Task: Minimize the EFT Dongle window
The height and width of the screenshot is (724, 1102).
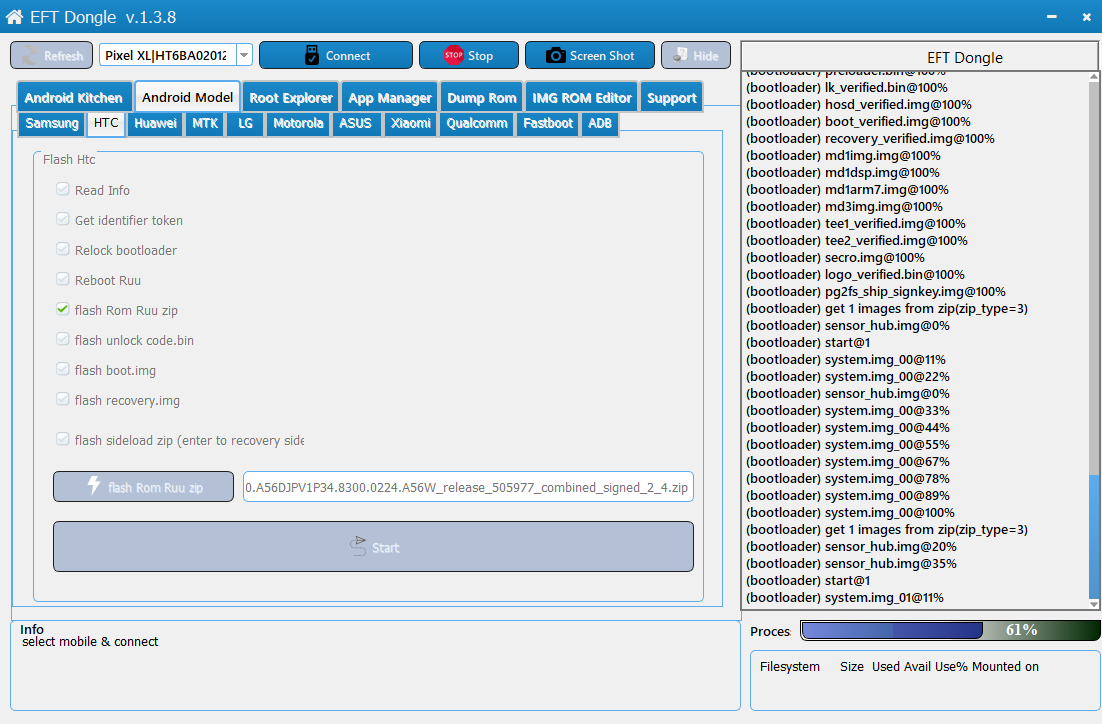Action: coord(1051,17)
